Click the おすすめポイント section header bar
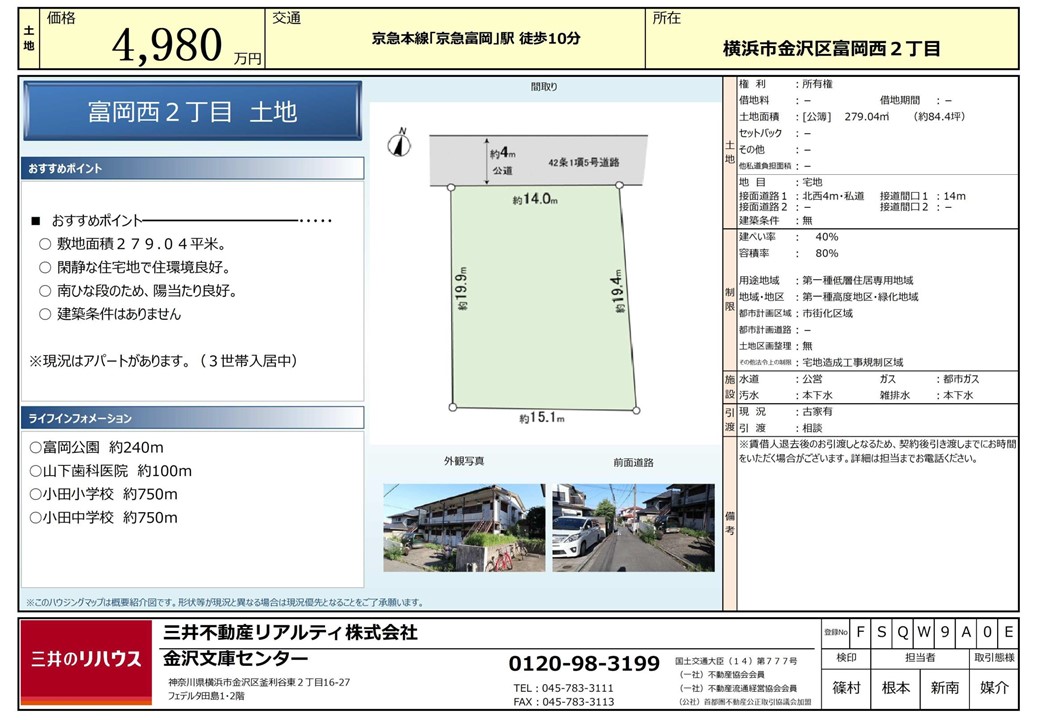Image resolution: width=1040 pixels, height=720 pixels. [x=192, y=169]
